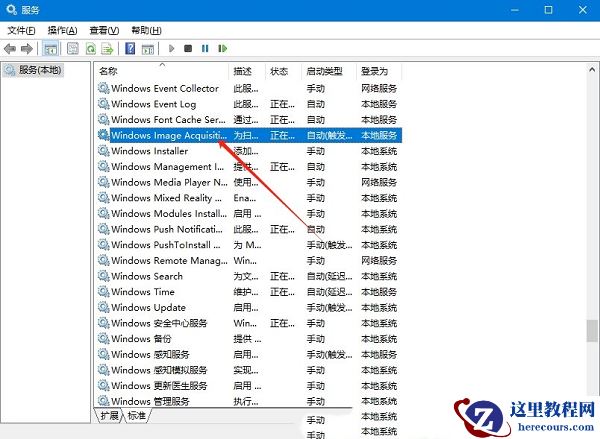Select Windows Media Player Network row

[x=249, y=182]
